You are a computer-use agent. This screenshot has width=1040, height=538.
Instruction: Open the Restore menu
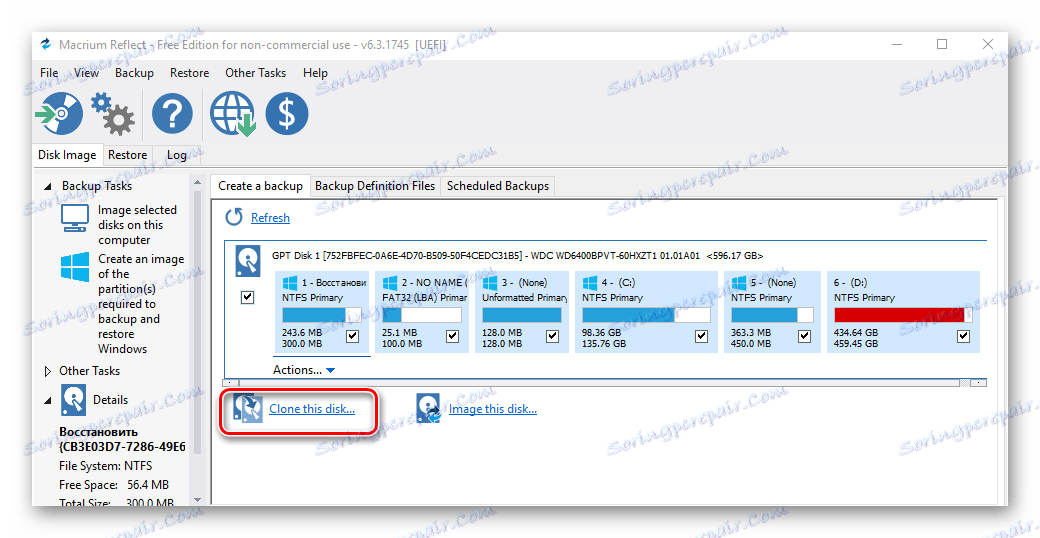(x=189, y=73)
